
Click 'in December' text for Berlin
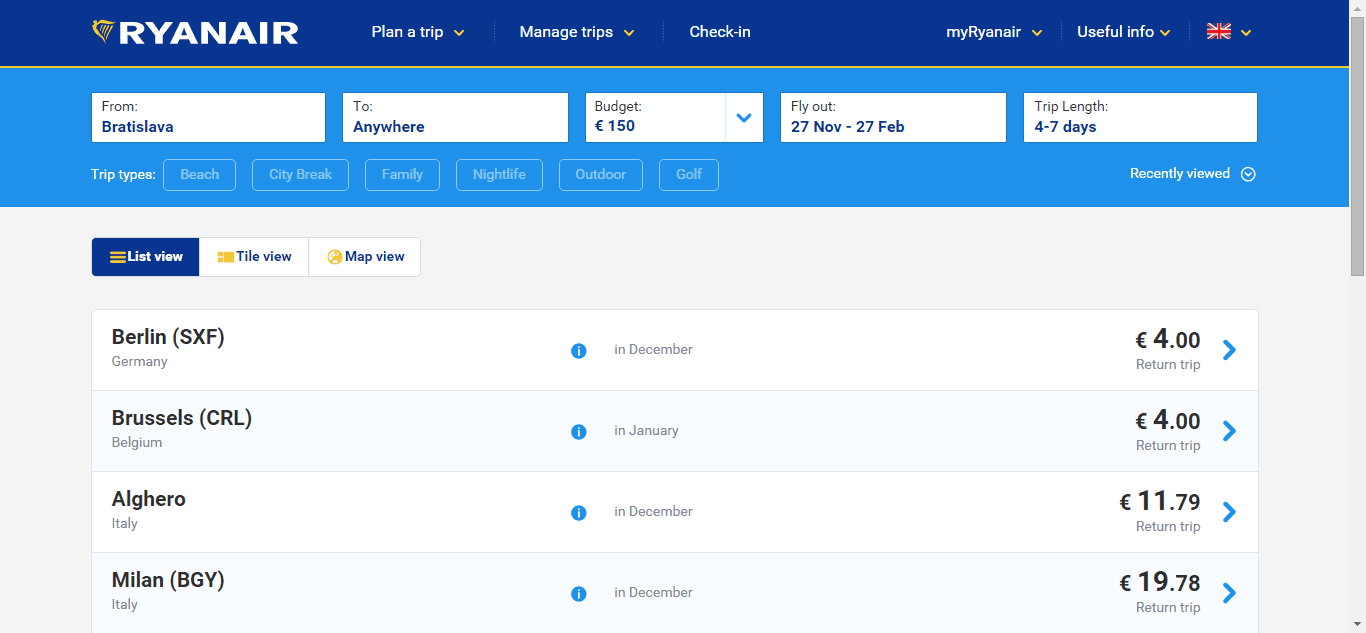point(653,350)
